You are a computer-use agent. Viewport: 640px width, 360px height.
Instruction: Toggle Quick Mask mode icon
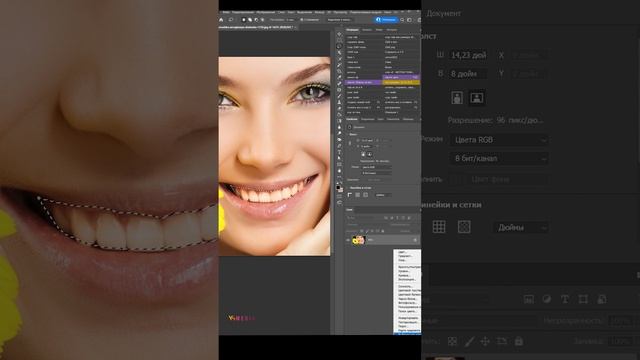[x=339, y=196]
